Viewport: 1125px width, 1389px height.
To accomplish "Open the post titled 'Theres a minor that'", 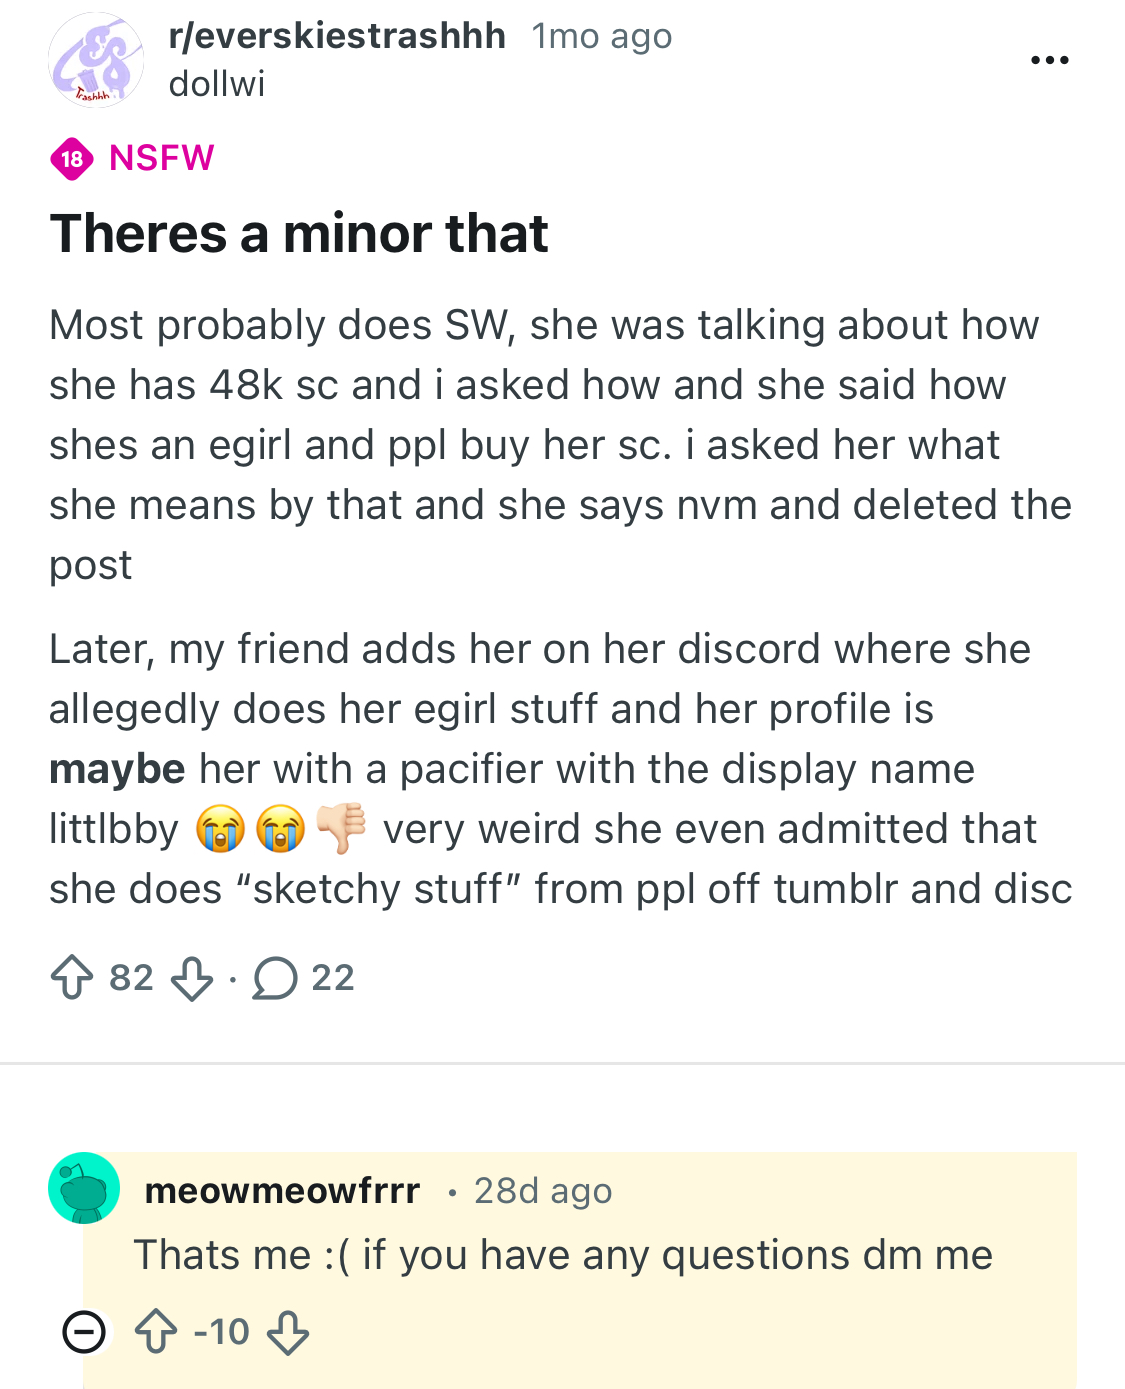I will (299, 234).
